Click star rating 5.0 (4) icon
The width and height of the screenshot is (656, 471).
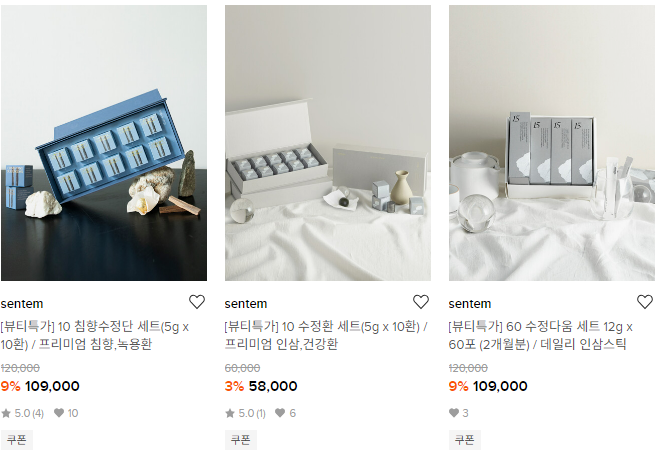[7, 413]
